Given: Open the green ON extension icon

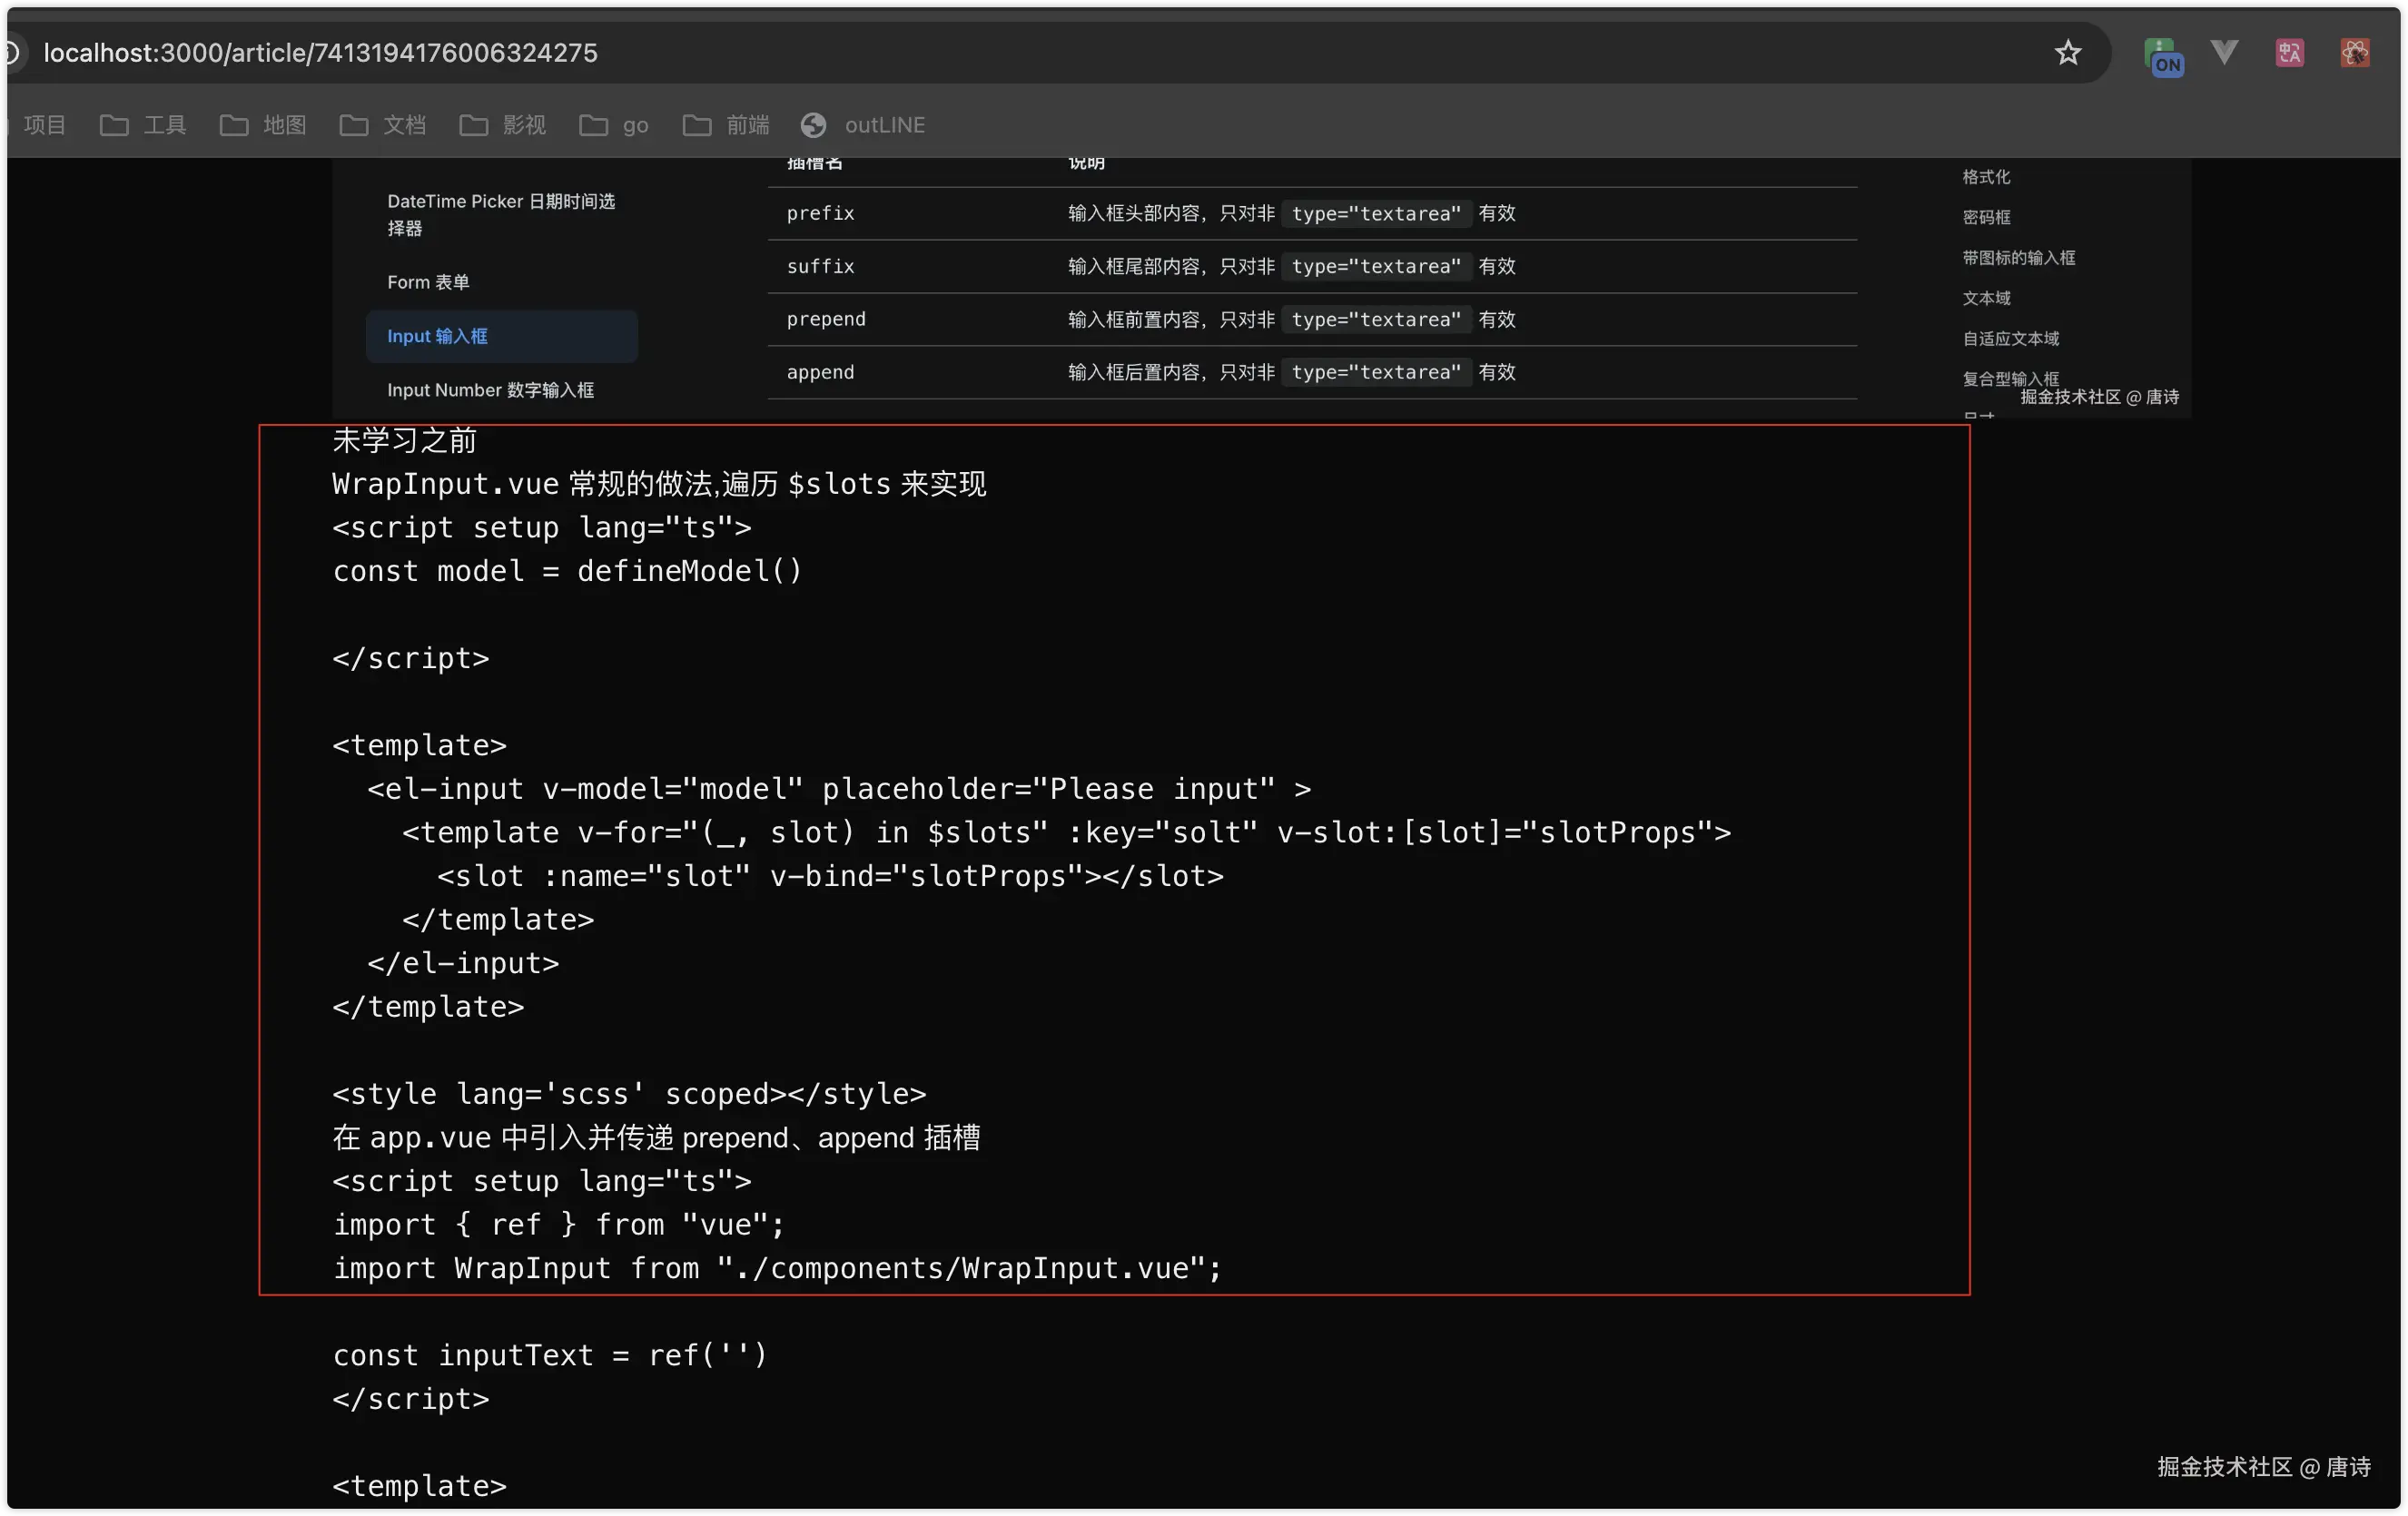Looking at the screenshot, I should pos(2162,55).
